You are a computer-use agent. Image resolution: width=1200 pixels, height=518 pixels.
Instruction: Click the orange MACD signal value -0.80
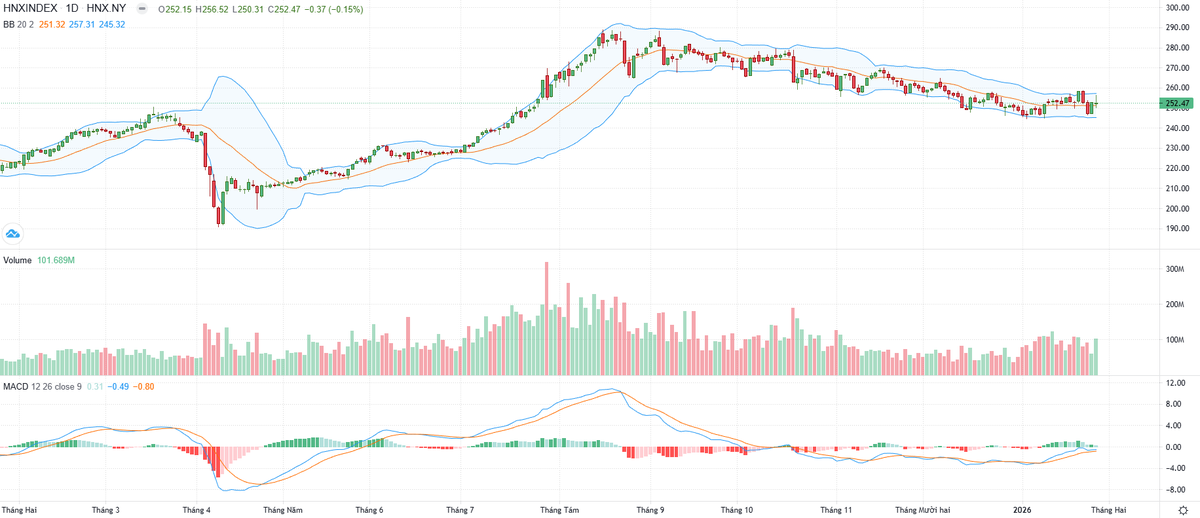tap(146, 387)
